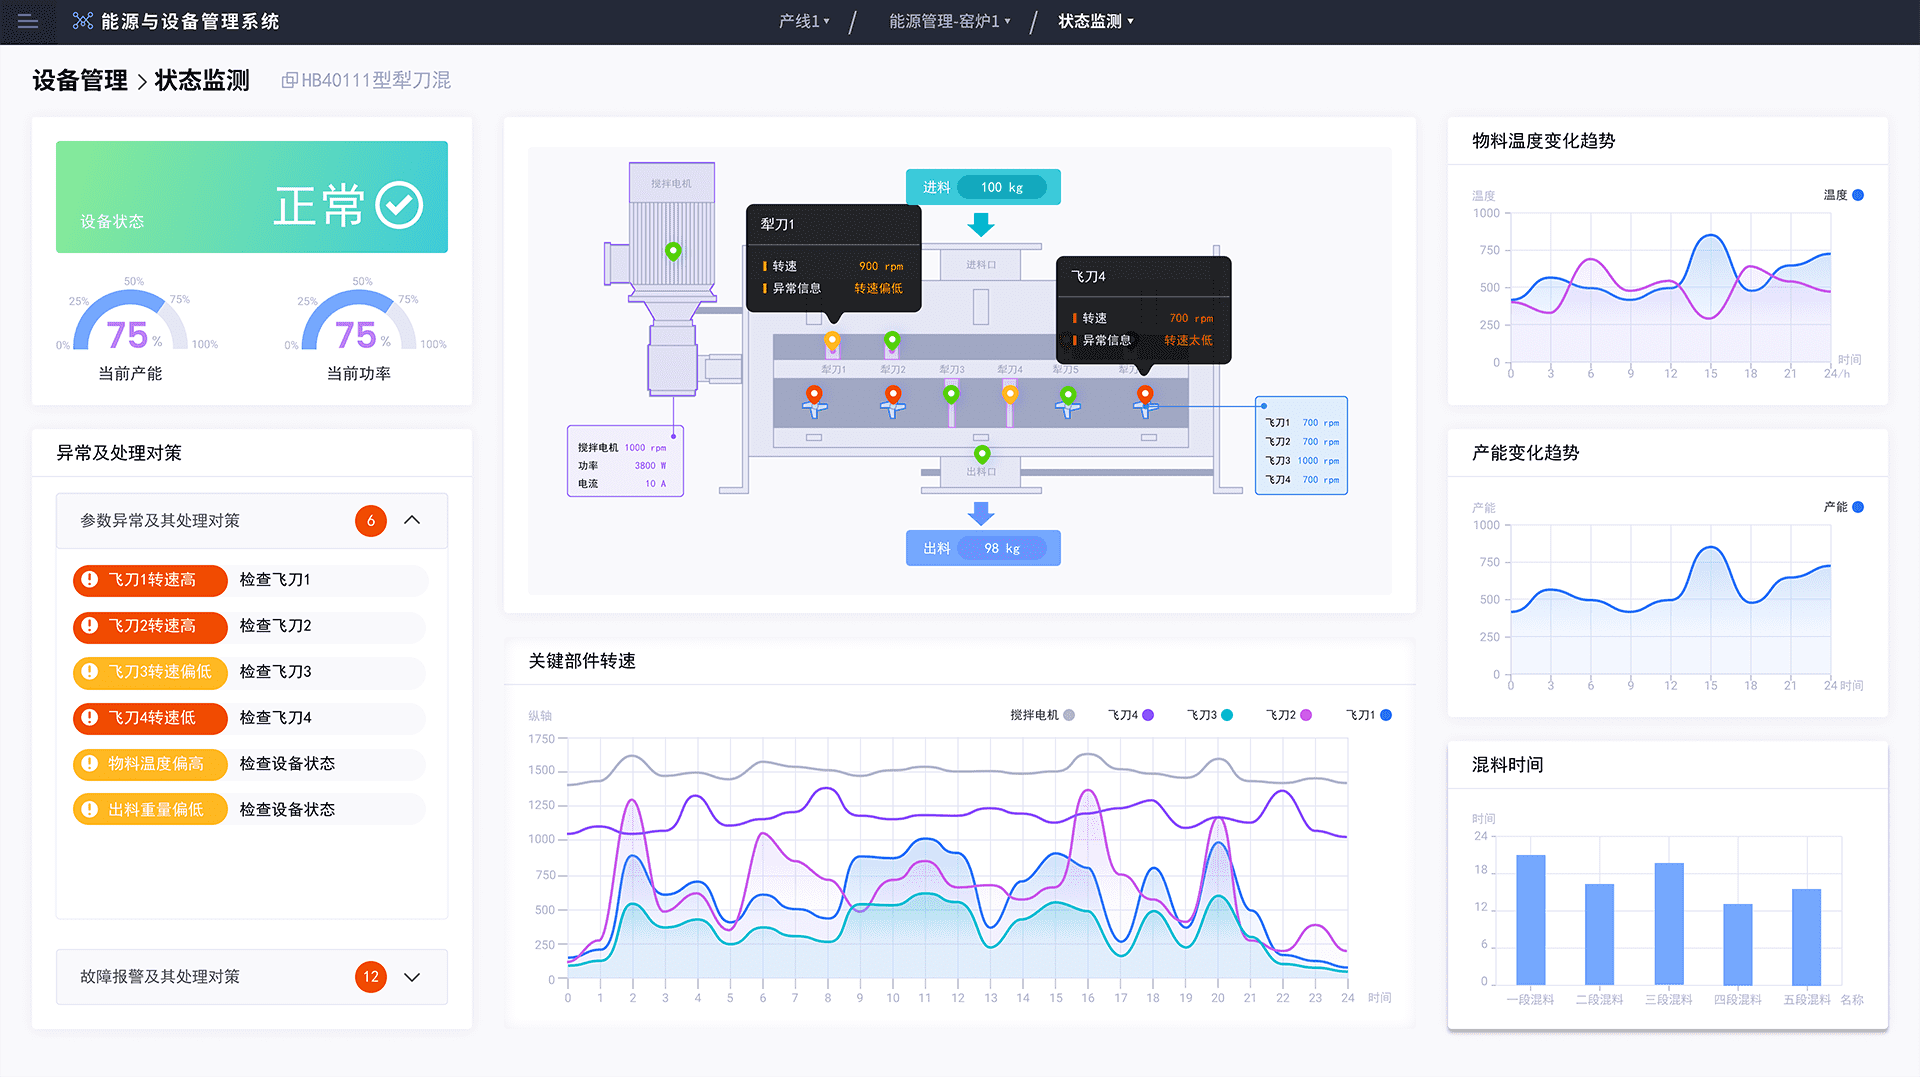Click the 当前产能 75% gauge
Viewport: 1920px width, 1077px height.
pyautogui.click(x=130, y=325)
